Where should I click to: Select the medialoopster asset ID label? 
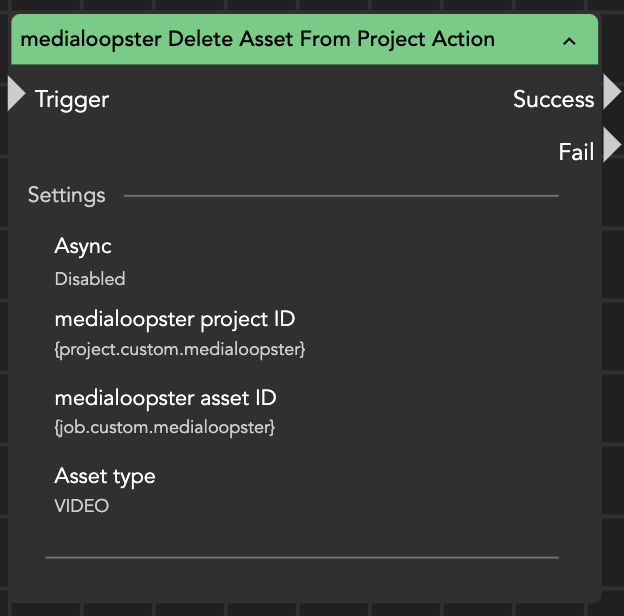165,398
